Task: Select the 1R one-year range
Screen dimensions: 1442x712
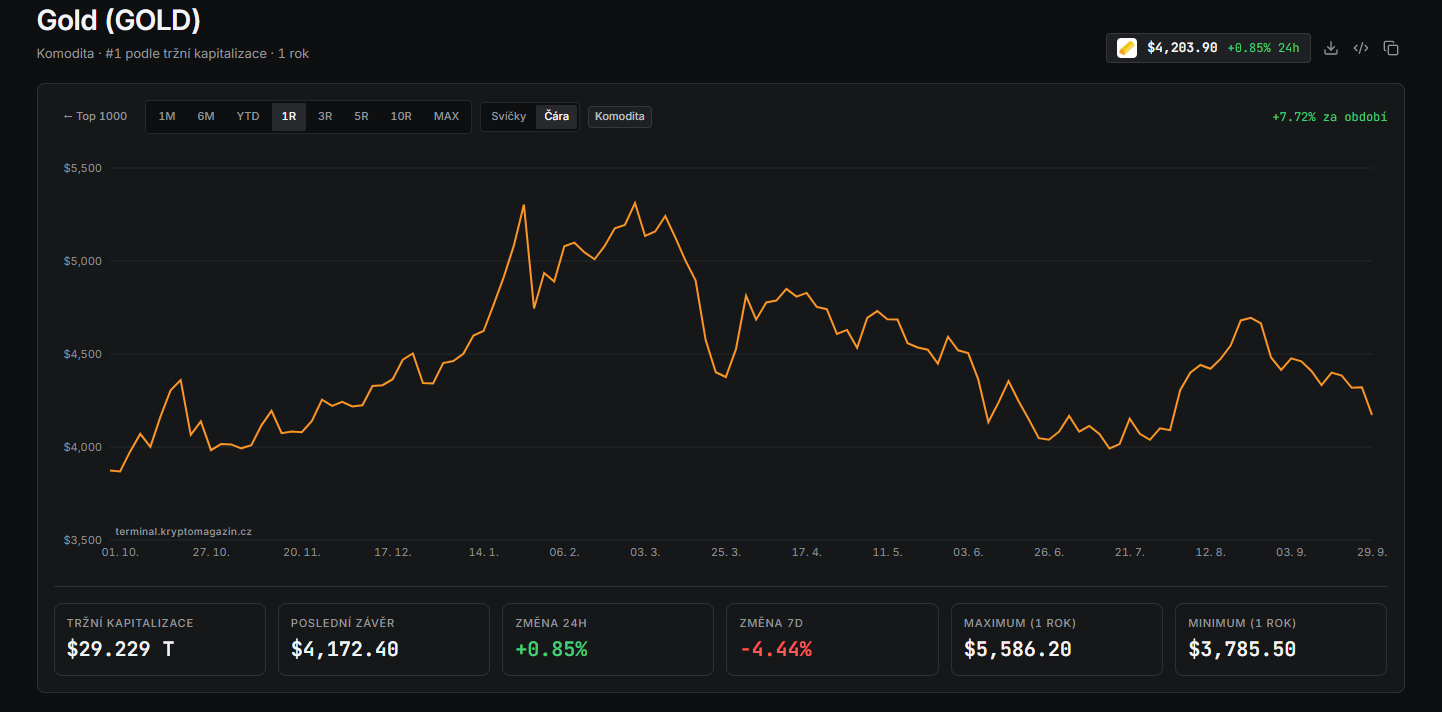Action: pyautogui.click(x=289, y=116)
